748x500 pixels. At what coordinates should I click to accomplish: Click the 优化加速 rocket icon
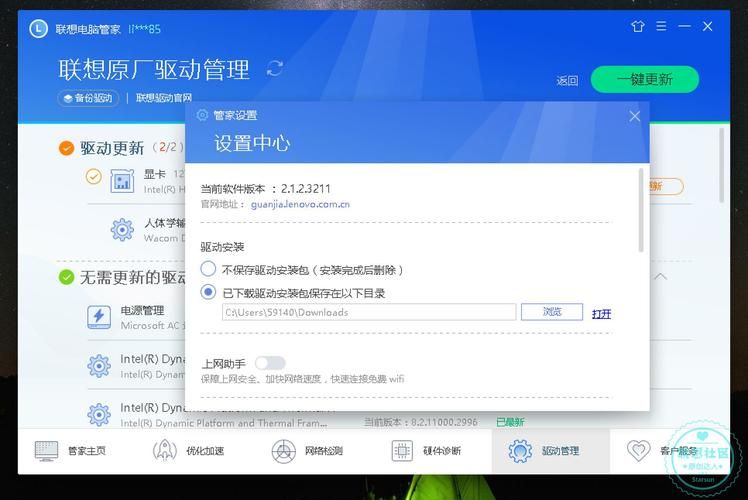tap(164, 451)
